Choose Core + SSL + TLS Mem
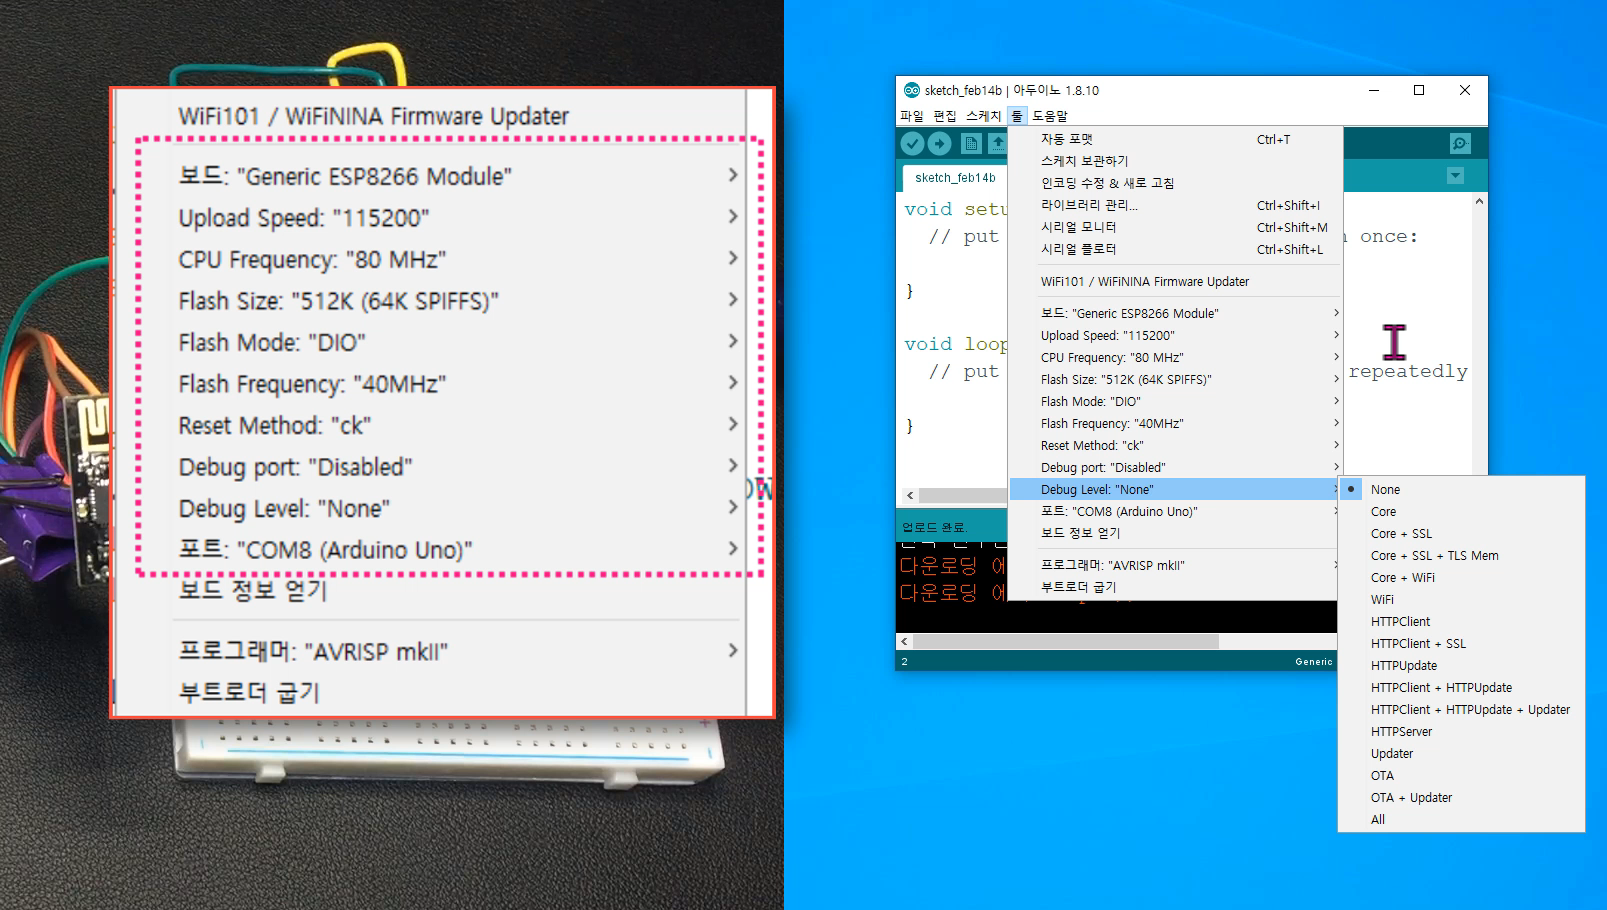The width and height of the screenshot is (1607, 910). coord(1461,555)
